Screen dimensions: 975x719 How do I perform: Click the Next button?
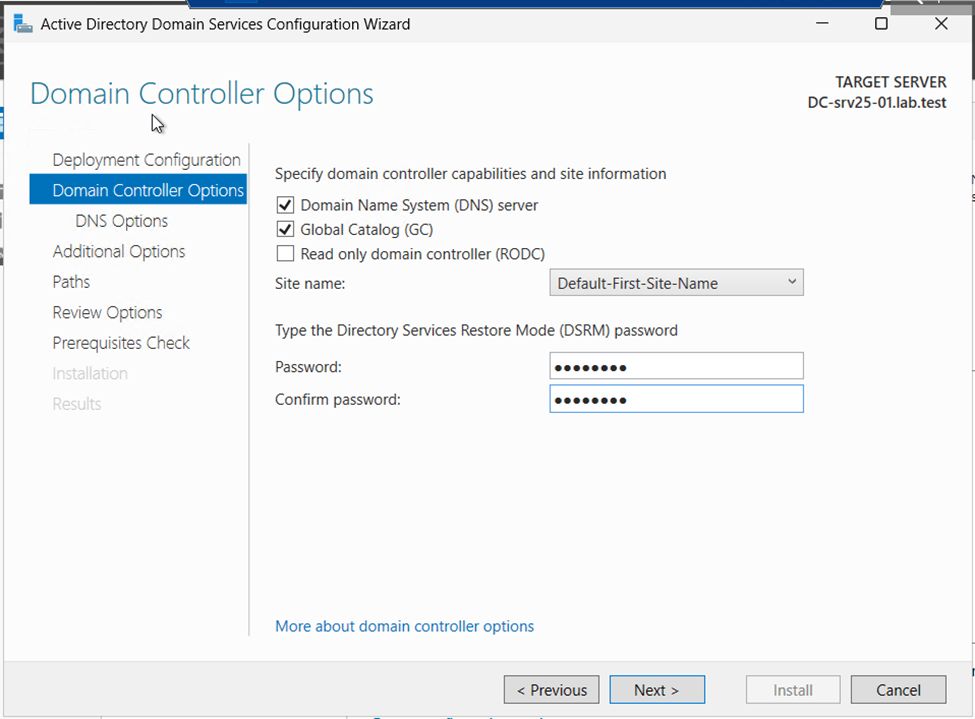pyautogui.click(x=657, y=690)
